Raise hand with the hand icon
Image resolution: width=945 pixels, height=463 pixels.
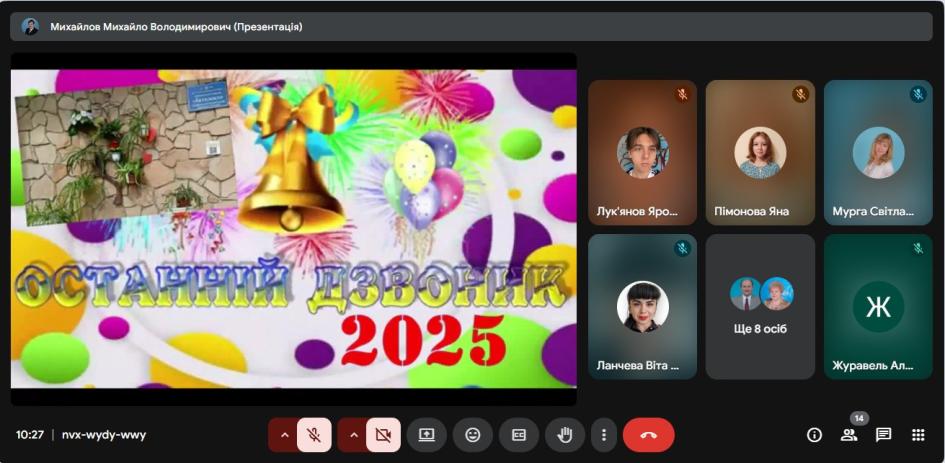click(565, 435)
